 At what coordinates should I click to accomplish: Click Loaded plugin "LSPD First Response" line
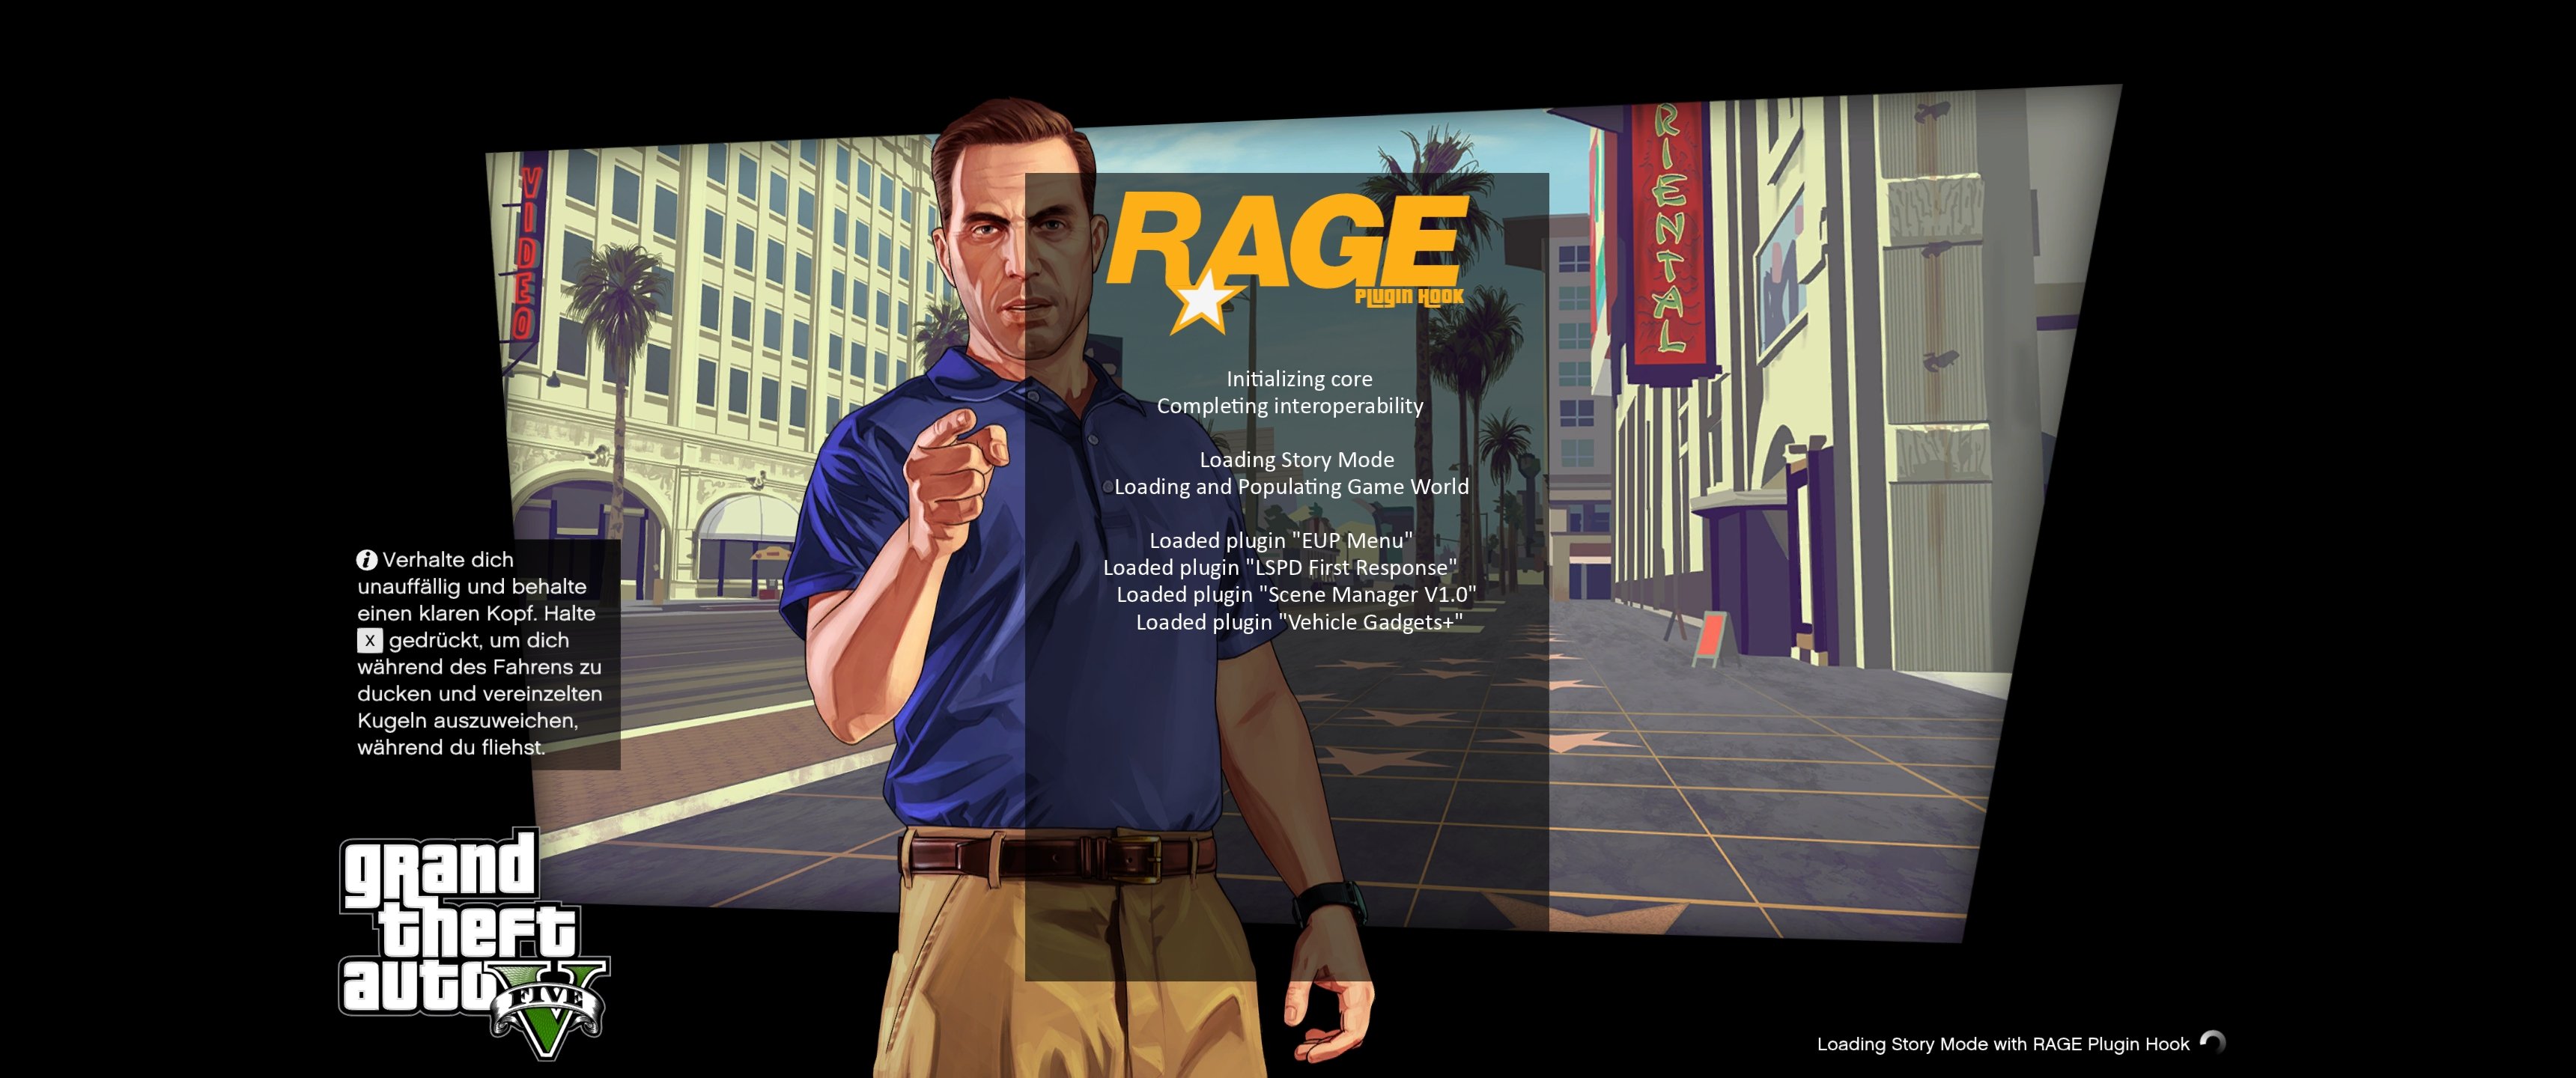pyautogui.click(x=1280, y=568)
